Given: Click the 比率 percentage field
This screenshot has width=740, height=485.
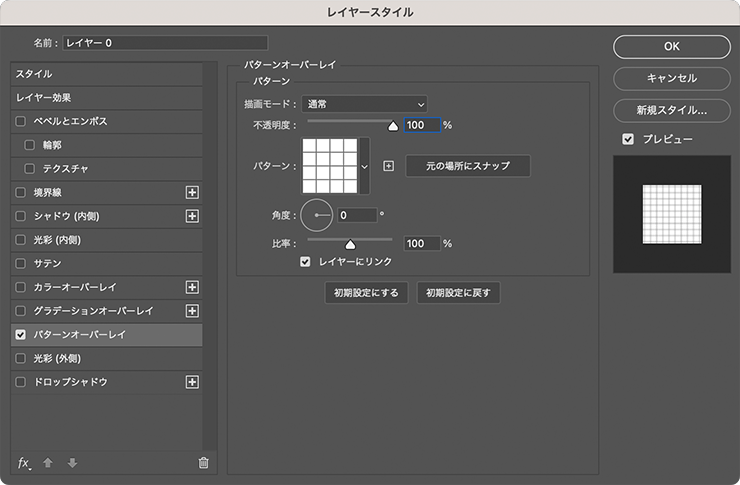Looking at the screenshot, I should tap(422, 243).
